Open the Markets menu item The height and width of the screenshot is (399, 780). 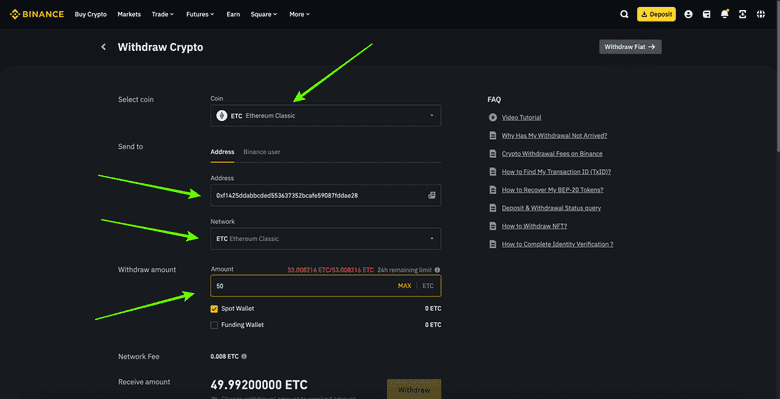(x=129, y=14)
